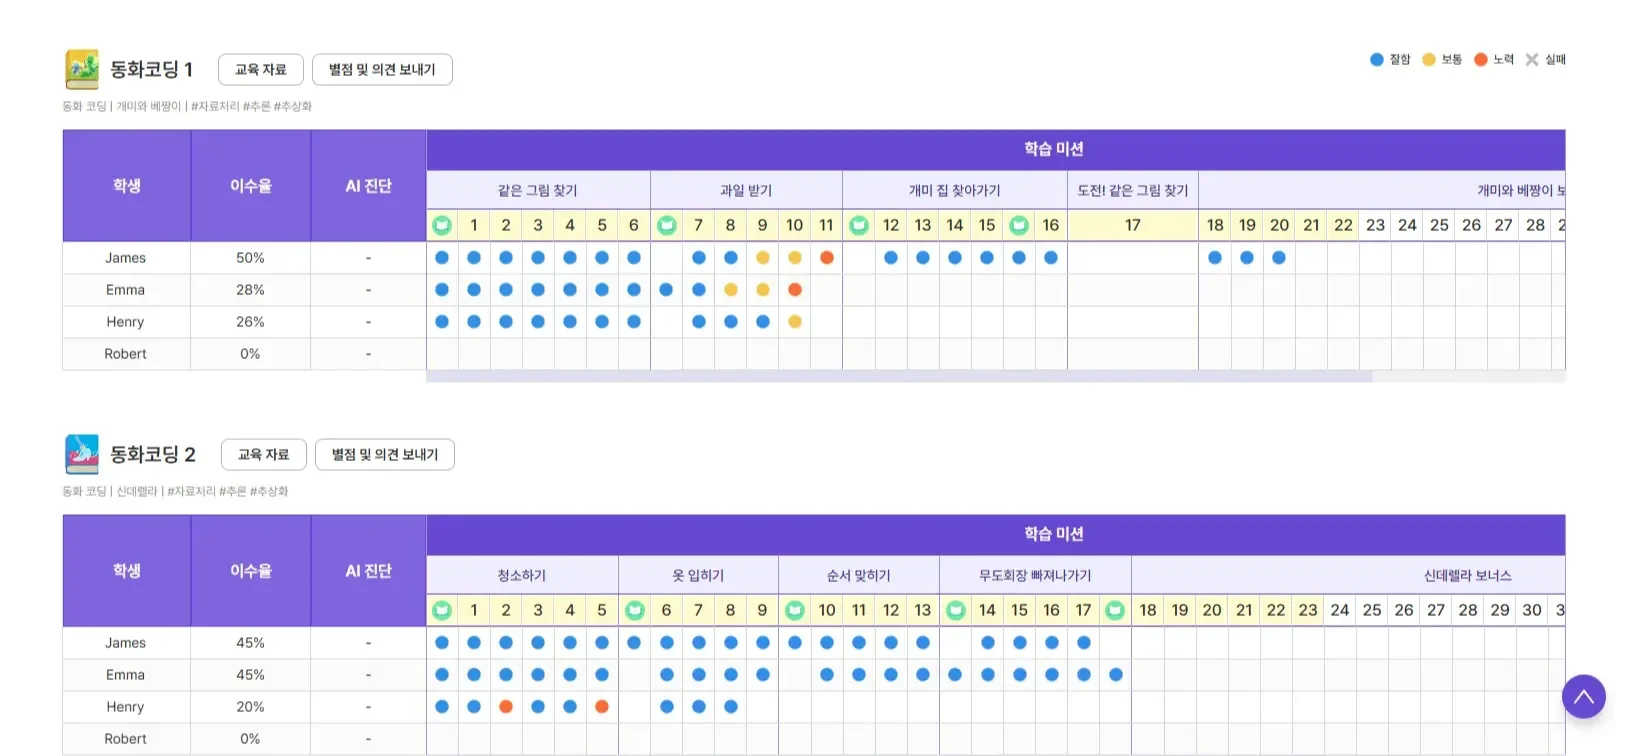Image resolution: width=1629 pixels, height=756 pixels.
Task: Click the scroll-to-top arrow button
Action: 1583,697
